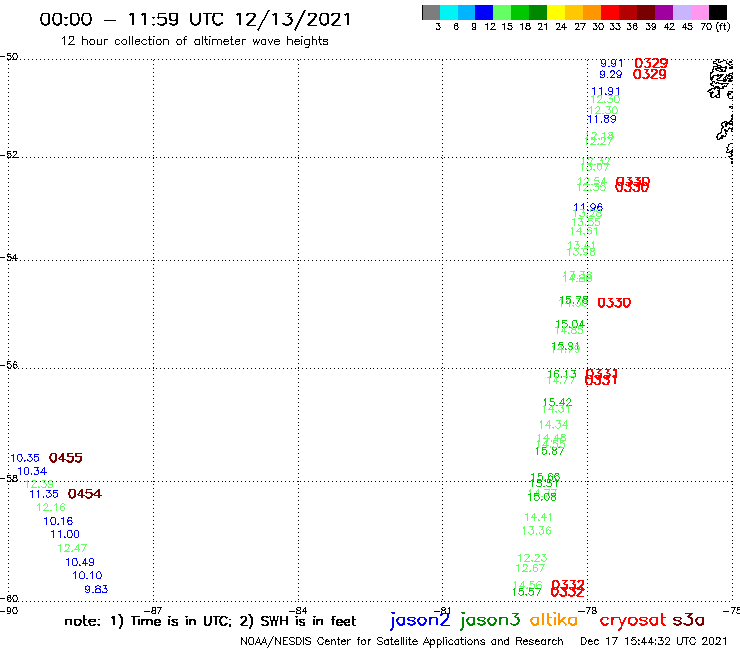The height and width of the screenshot is (650, 740).
Task: Select the purple swatch in the legend bar
Action: pyautogui.click(x=664, y=12)
